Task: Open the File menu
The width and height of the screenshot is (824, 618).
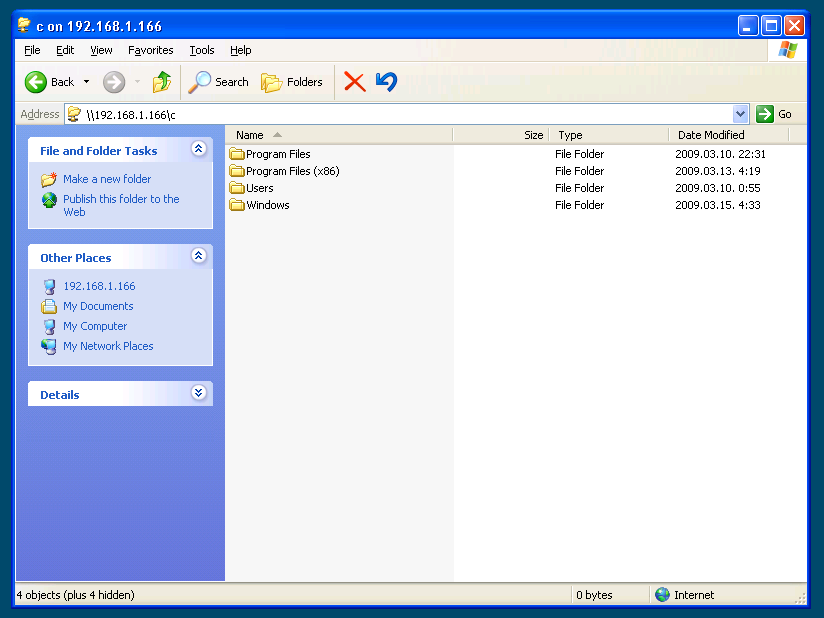Action: (x=32, y=50)
